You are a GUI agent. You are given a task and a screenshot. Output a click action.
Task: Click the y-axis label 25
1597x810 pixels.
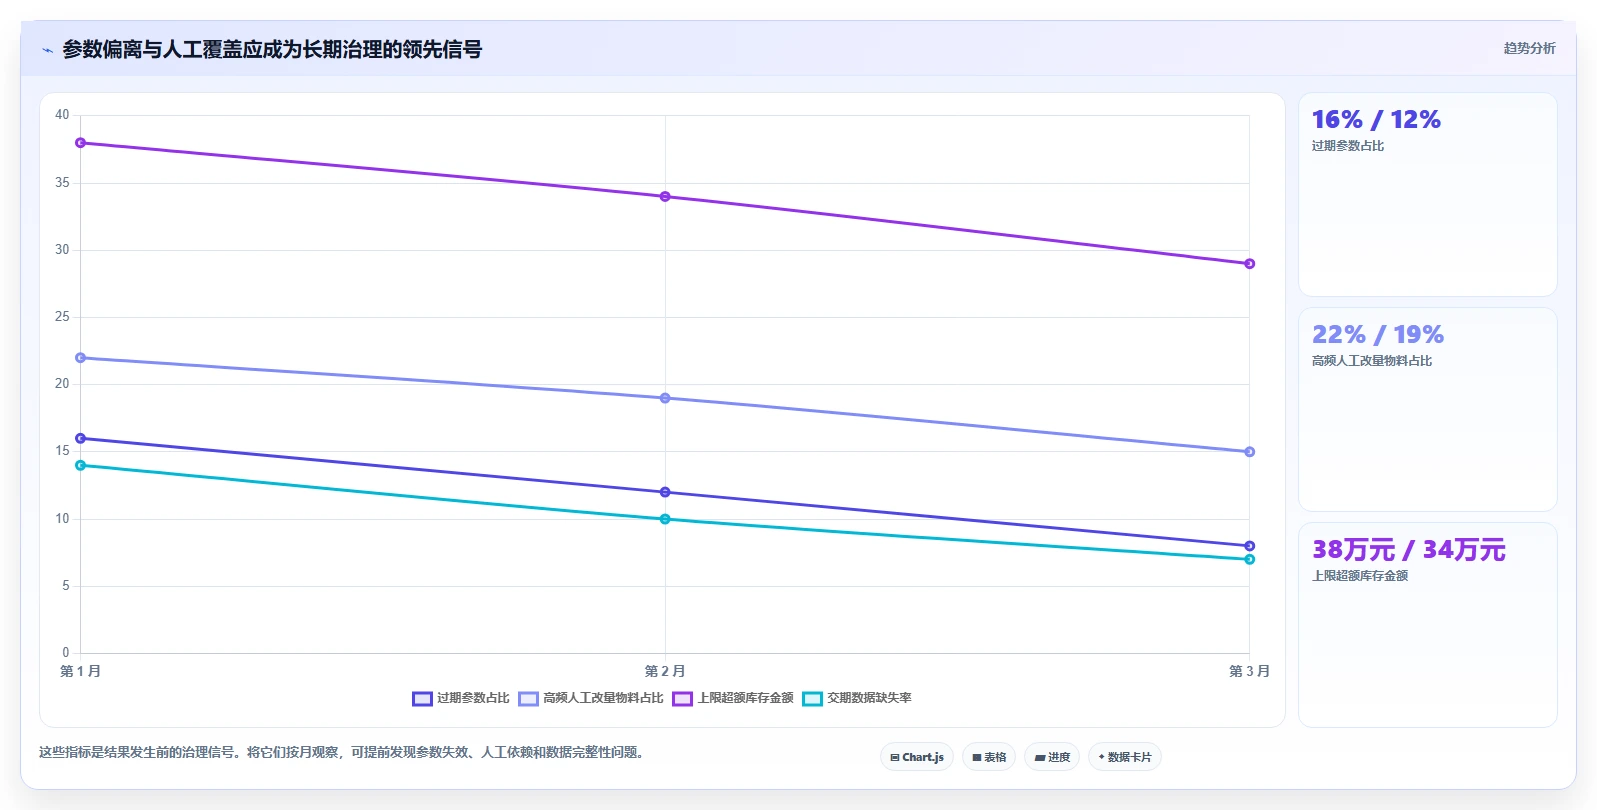62,317
